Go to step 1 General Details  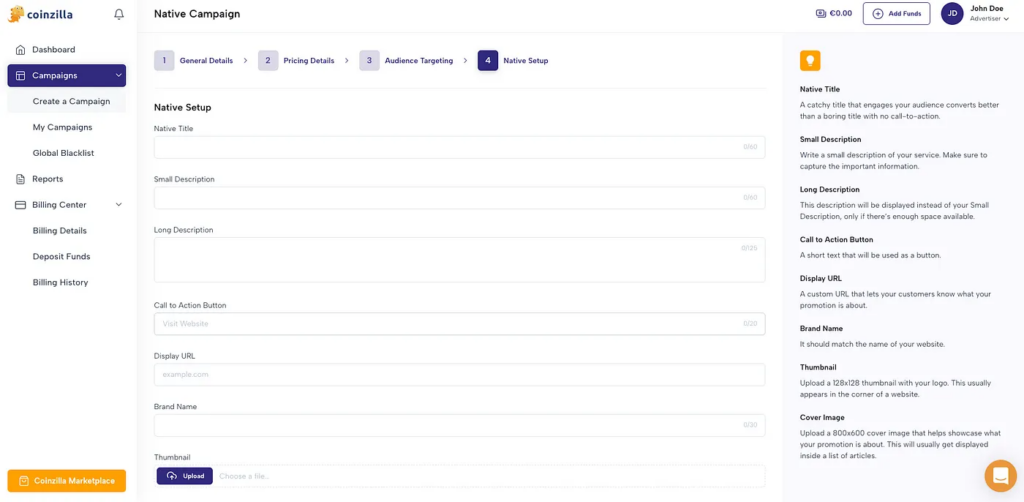pos(195,61)
